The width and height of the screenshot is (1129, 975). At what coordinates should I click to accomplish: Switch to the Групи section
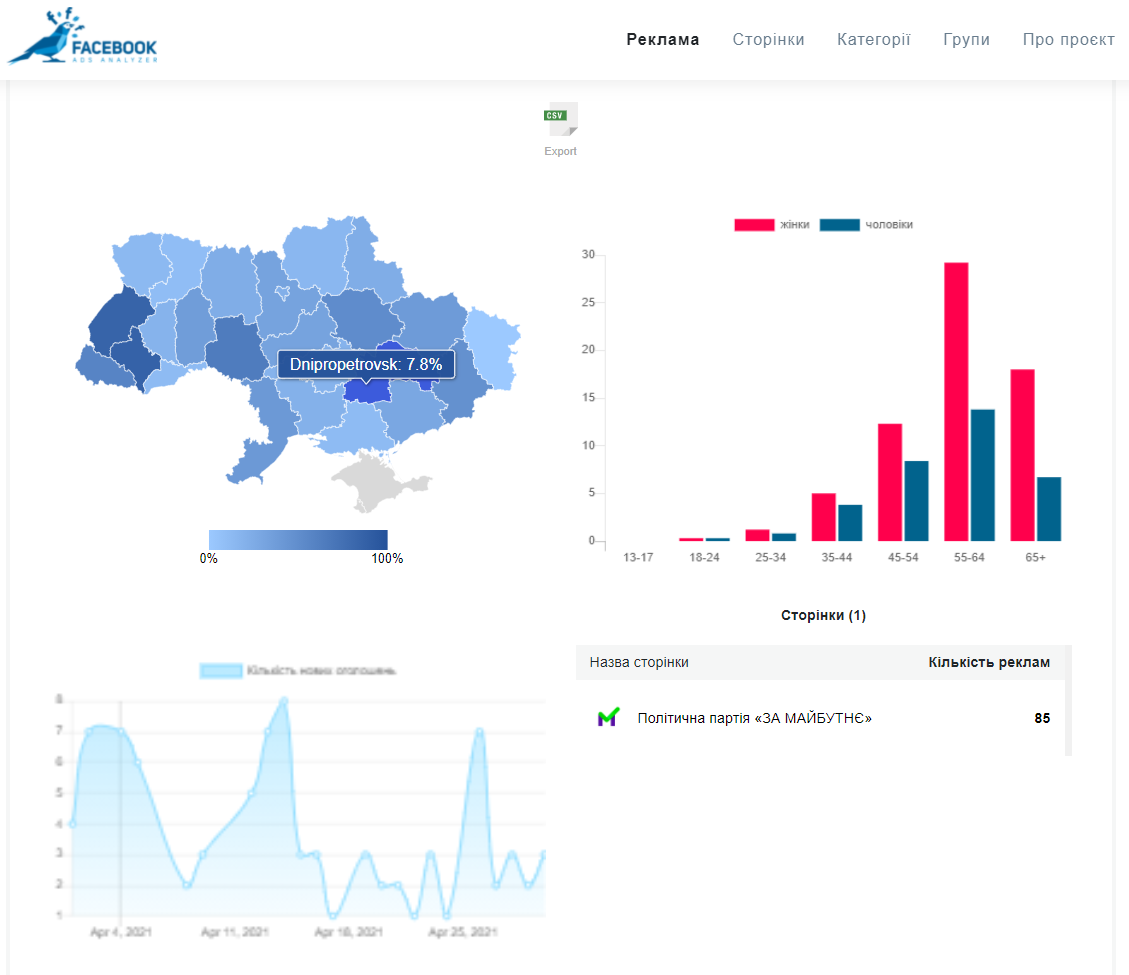(966, 40)
